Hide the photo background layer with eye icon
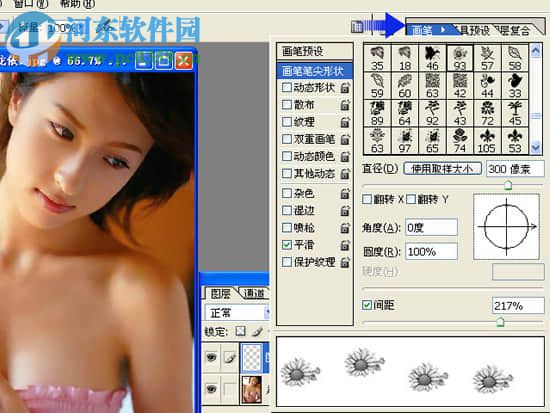 tap(211, 389)
